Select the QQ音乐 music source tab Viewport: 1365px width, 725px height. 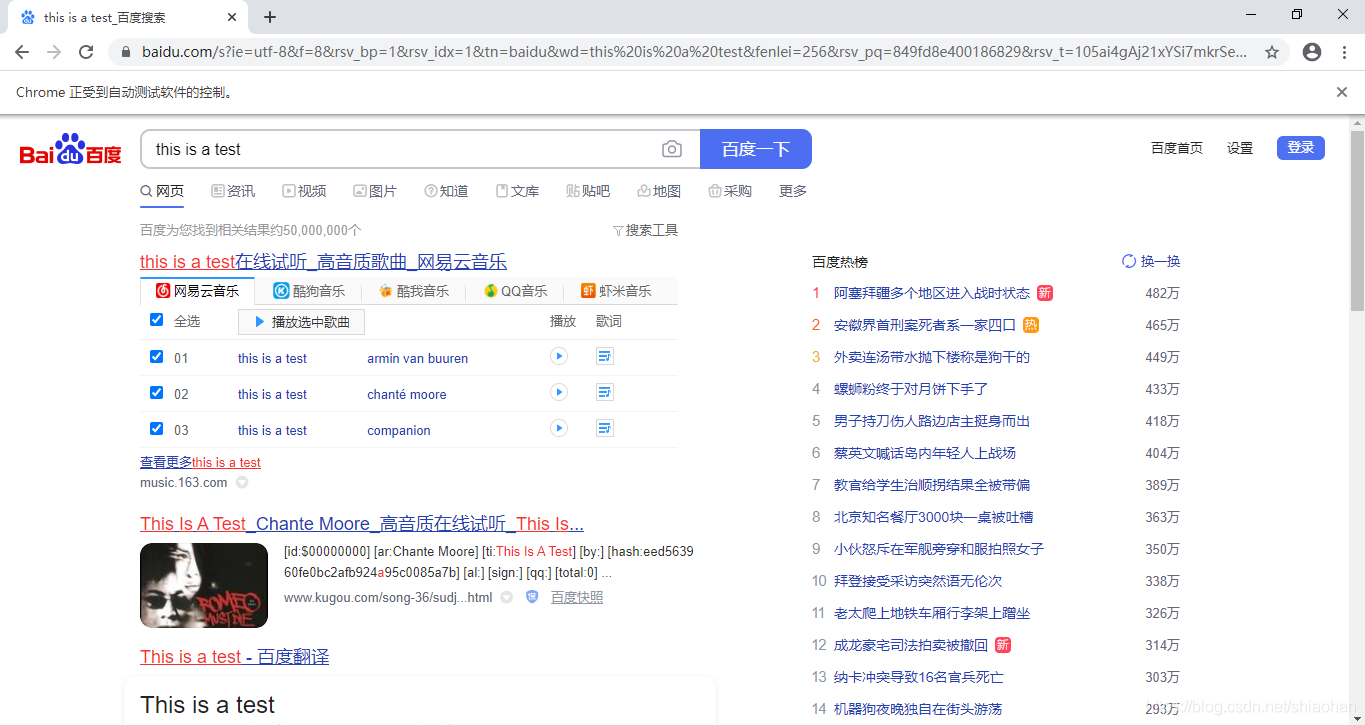[515, 291]
